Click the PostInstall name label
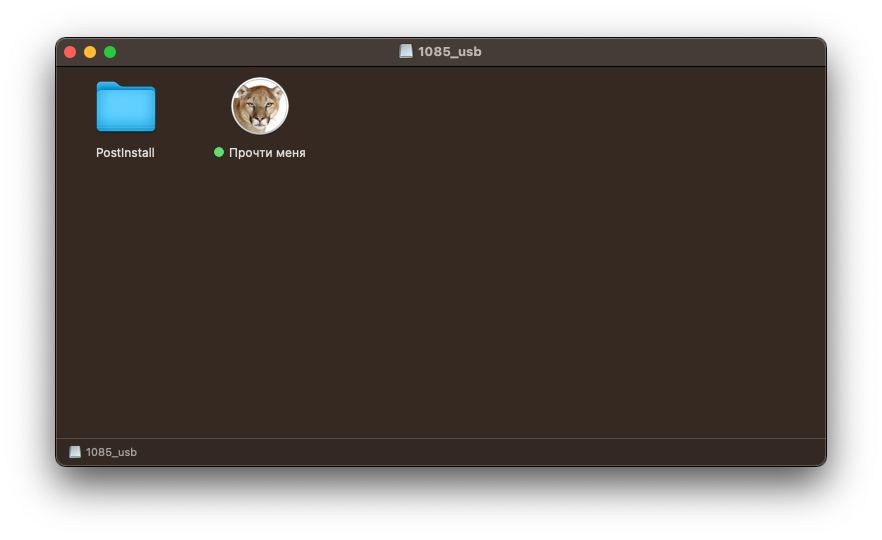Viewport: 882px width, 540px height. click(125, 152)
